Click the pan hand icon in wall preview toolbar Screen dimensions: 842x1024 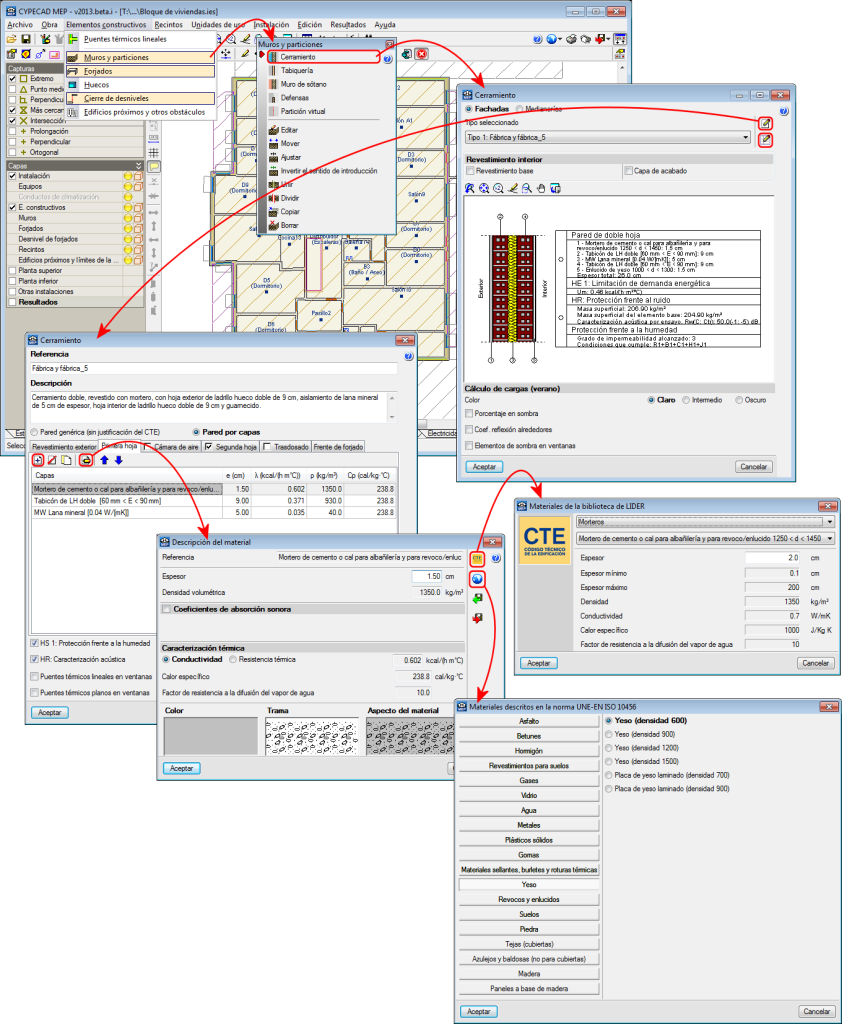(x=541, y=189)
